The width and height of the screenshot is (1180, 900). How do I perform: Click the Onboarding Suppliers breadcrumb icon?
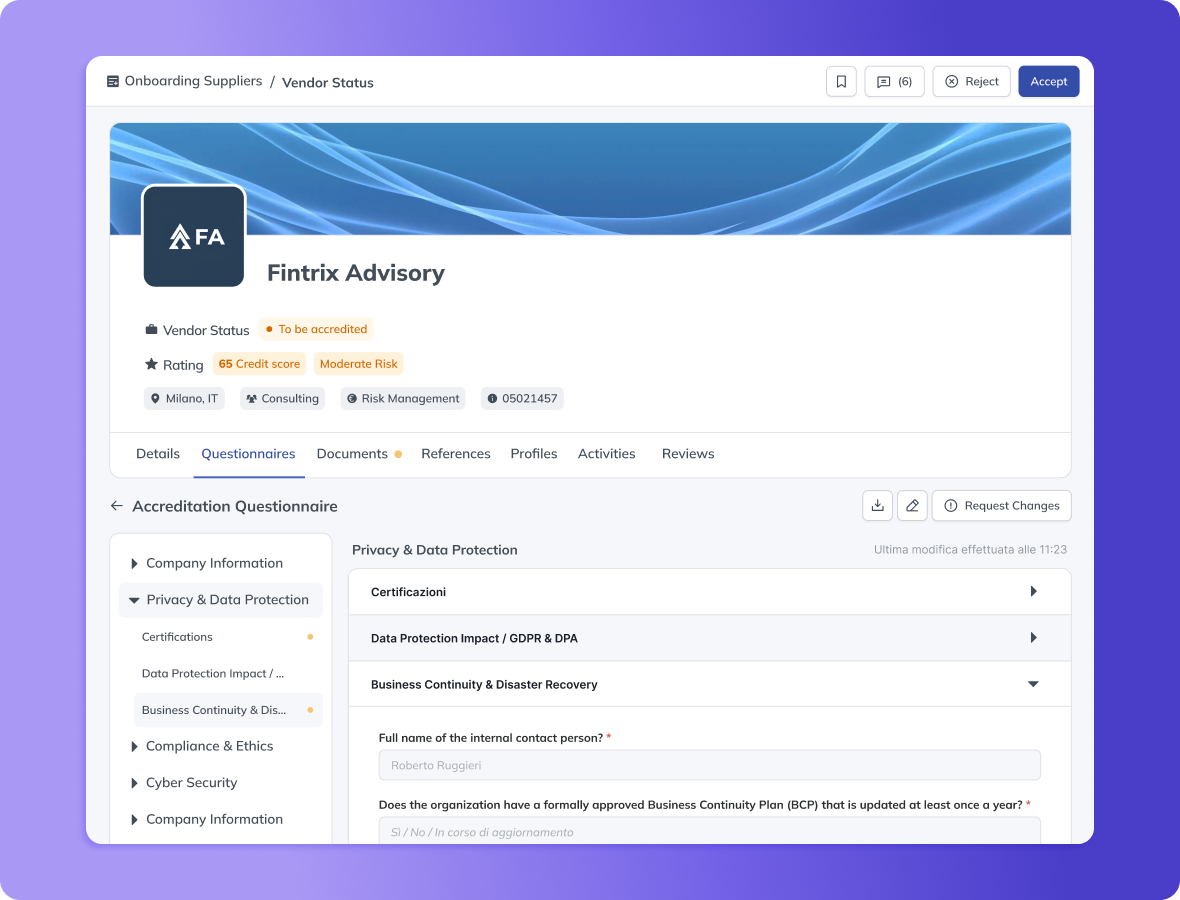(113, 81)
